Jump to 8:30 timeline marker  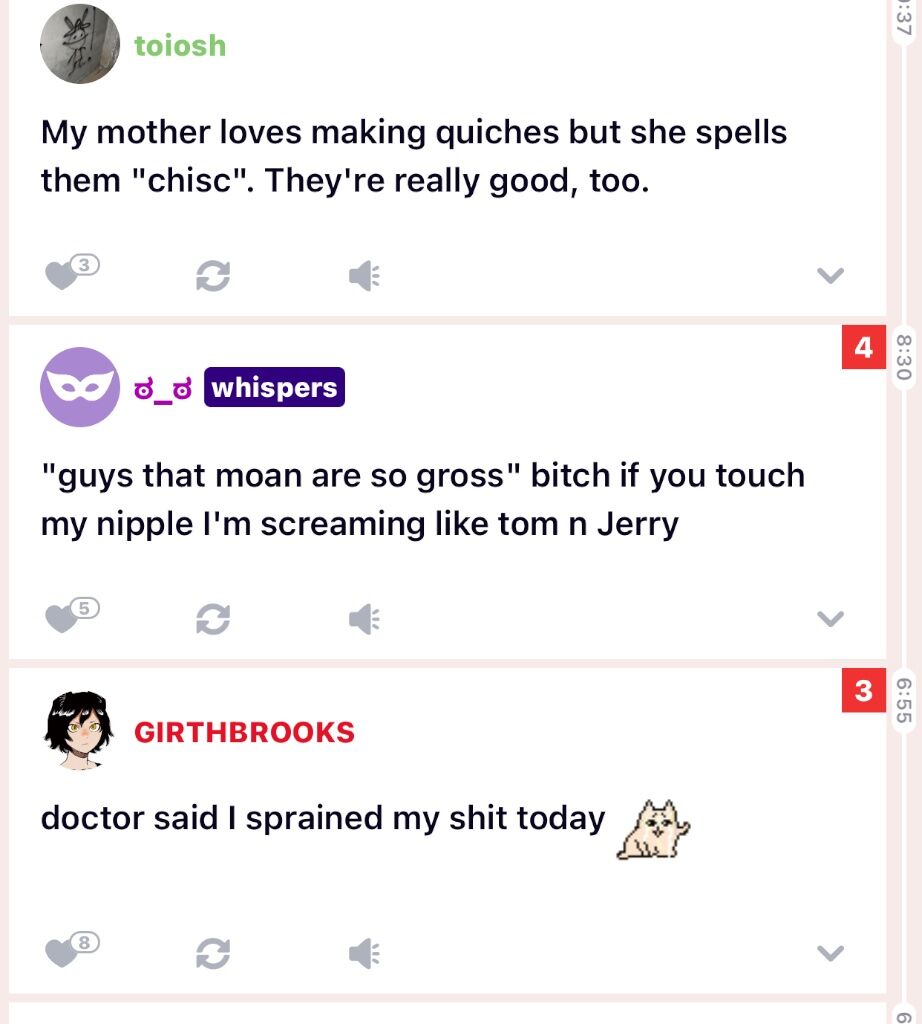coord(903,357)
